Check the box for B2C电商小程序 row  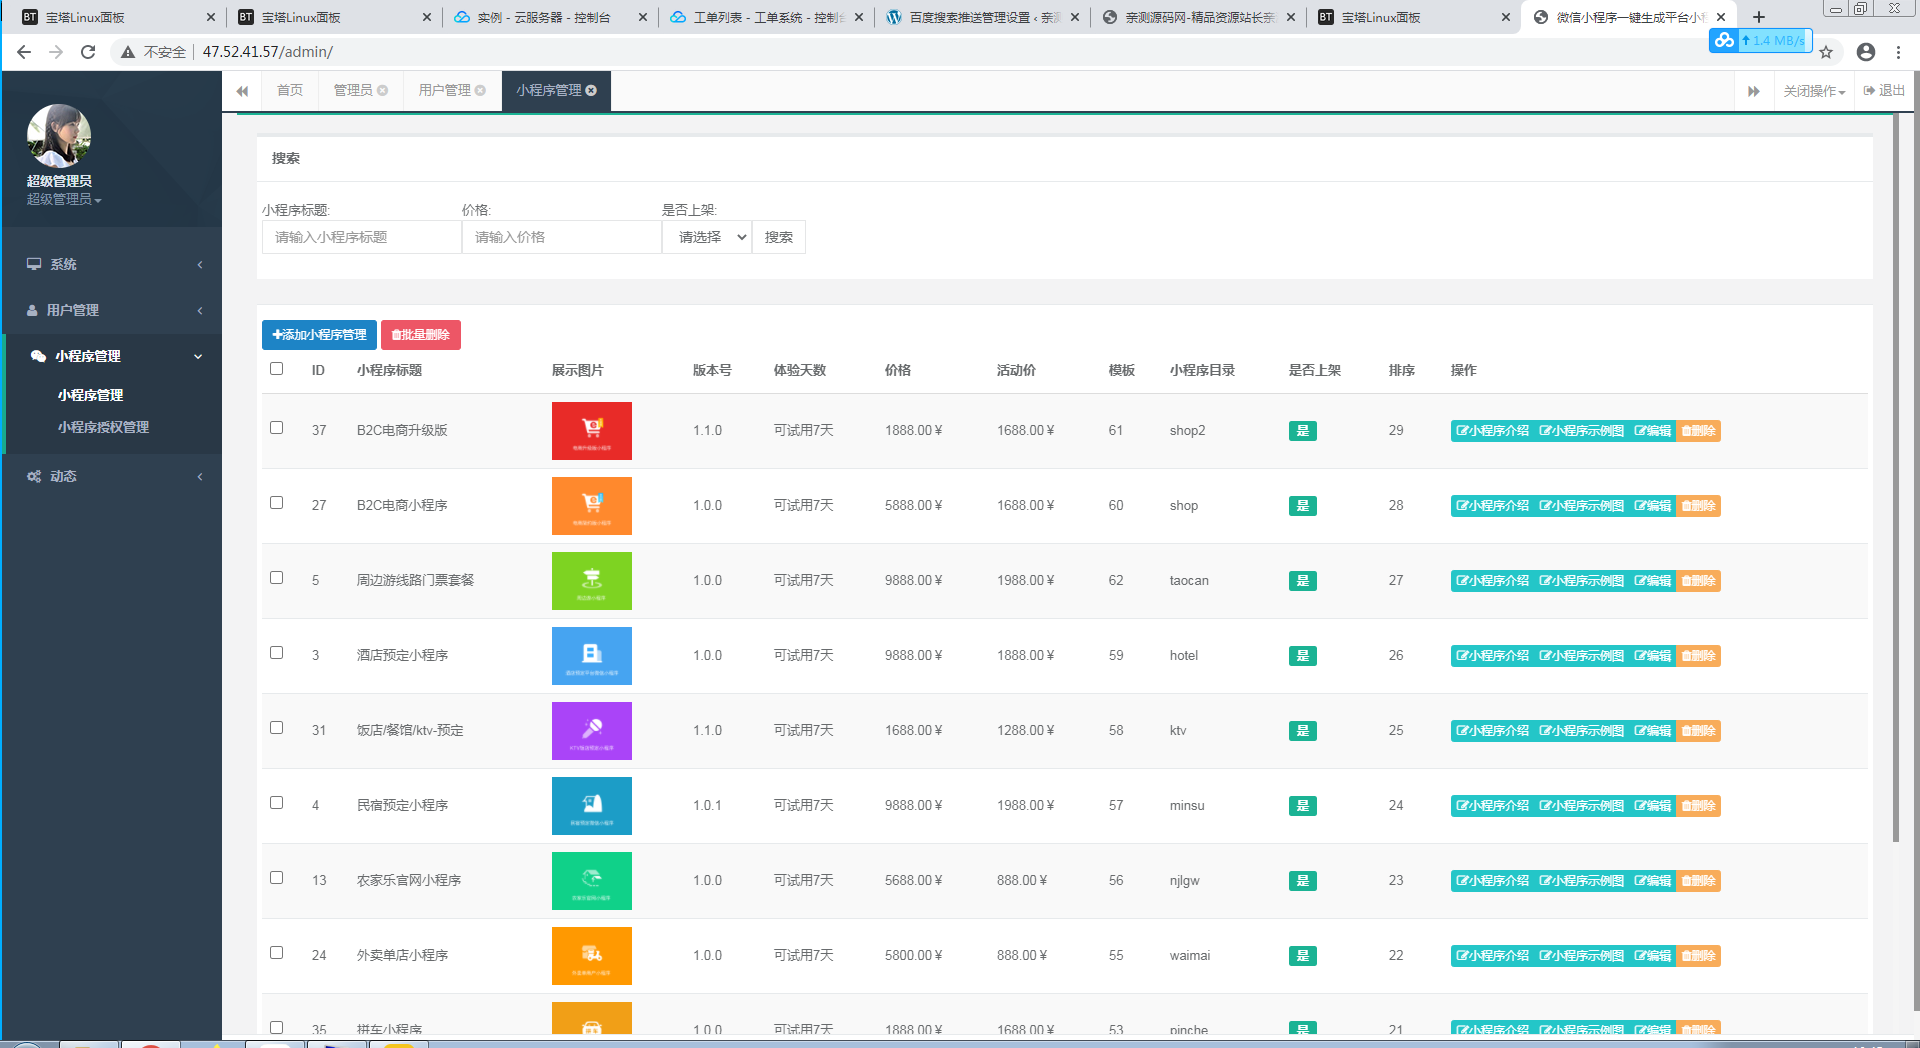pos(277,503)
